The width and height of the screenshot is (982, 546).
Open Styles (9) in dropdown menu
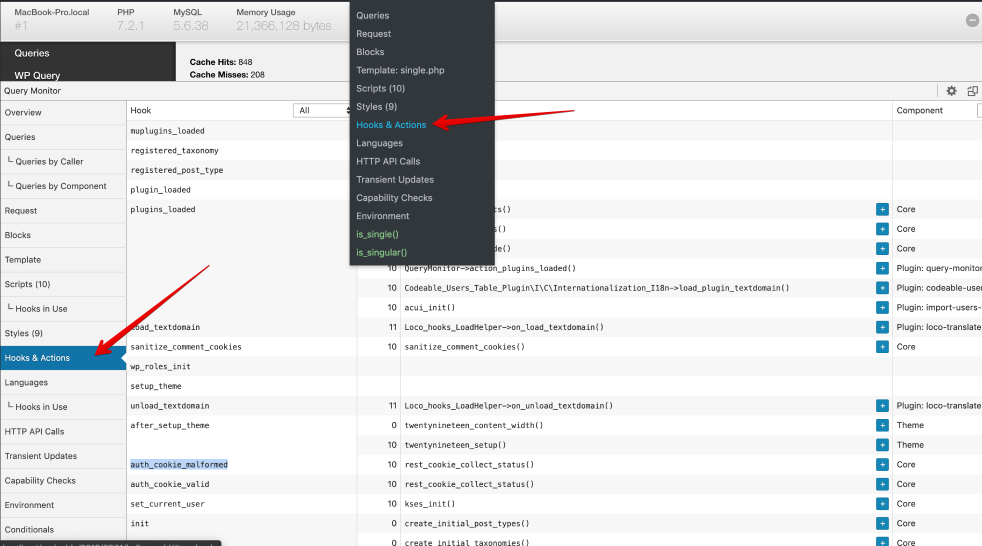point(376,106)
